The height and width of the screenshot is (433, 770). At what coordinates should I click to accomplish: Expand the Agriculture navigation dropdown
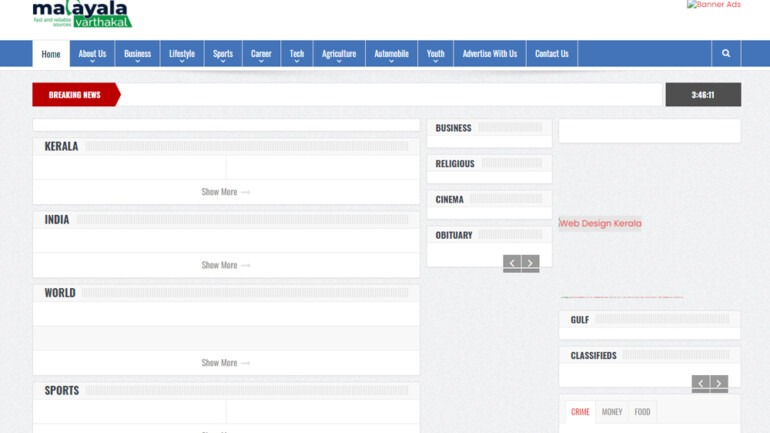(x=339, y=54)
